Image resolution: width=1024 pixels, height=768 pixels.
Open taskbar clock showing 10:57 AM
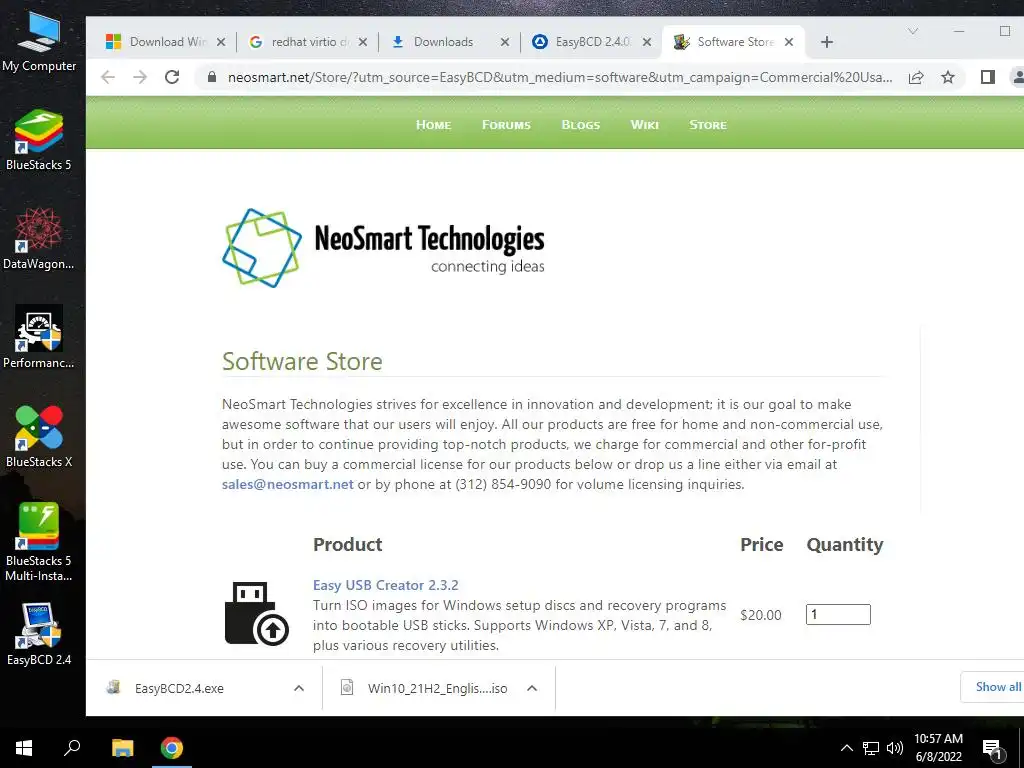tap(938, 748)
